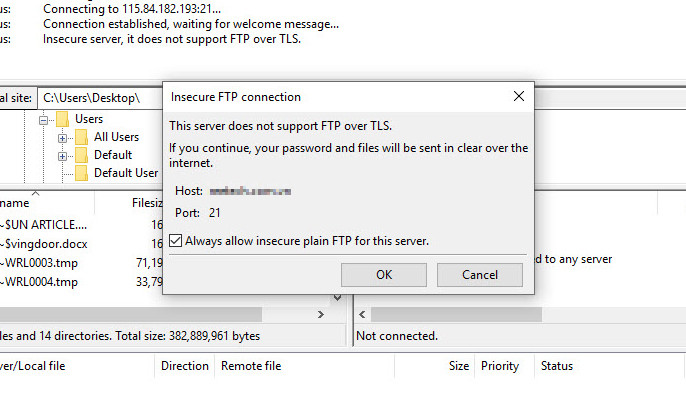The image size is (686, 399).
Task: Sort queue by the Direction column
Action: [x=185, y=366]
